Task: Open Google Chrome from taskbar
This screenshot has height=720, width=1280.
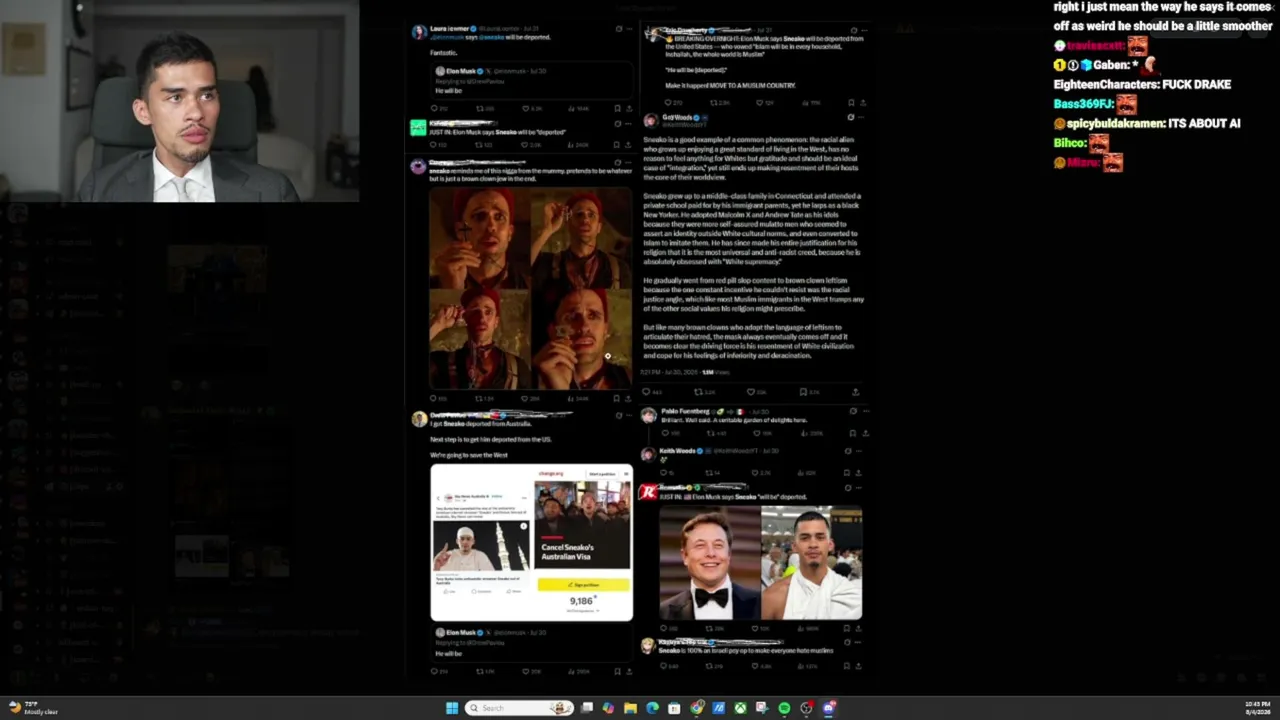Action: point(696,708)
